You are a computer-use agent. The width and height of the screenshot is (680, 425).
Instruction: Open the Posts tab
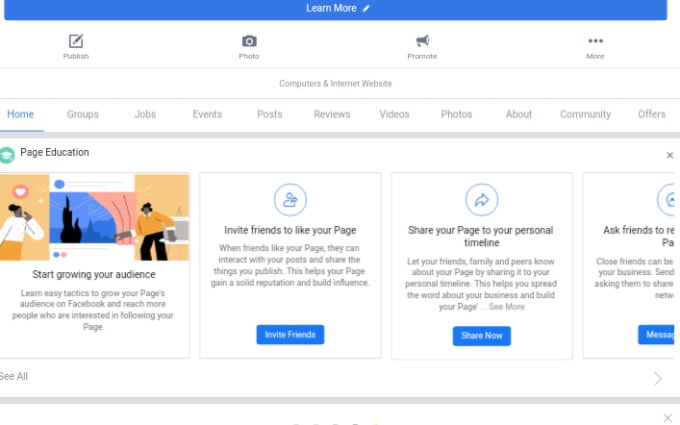tap(269, 114)
